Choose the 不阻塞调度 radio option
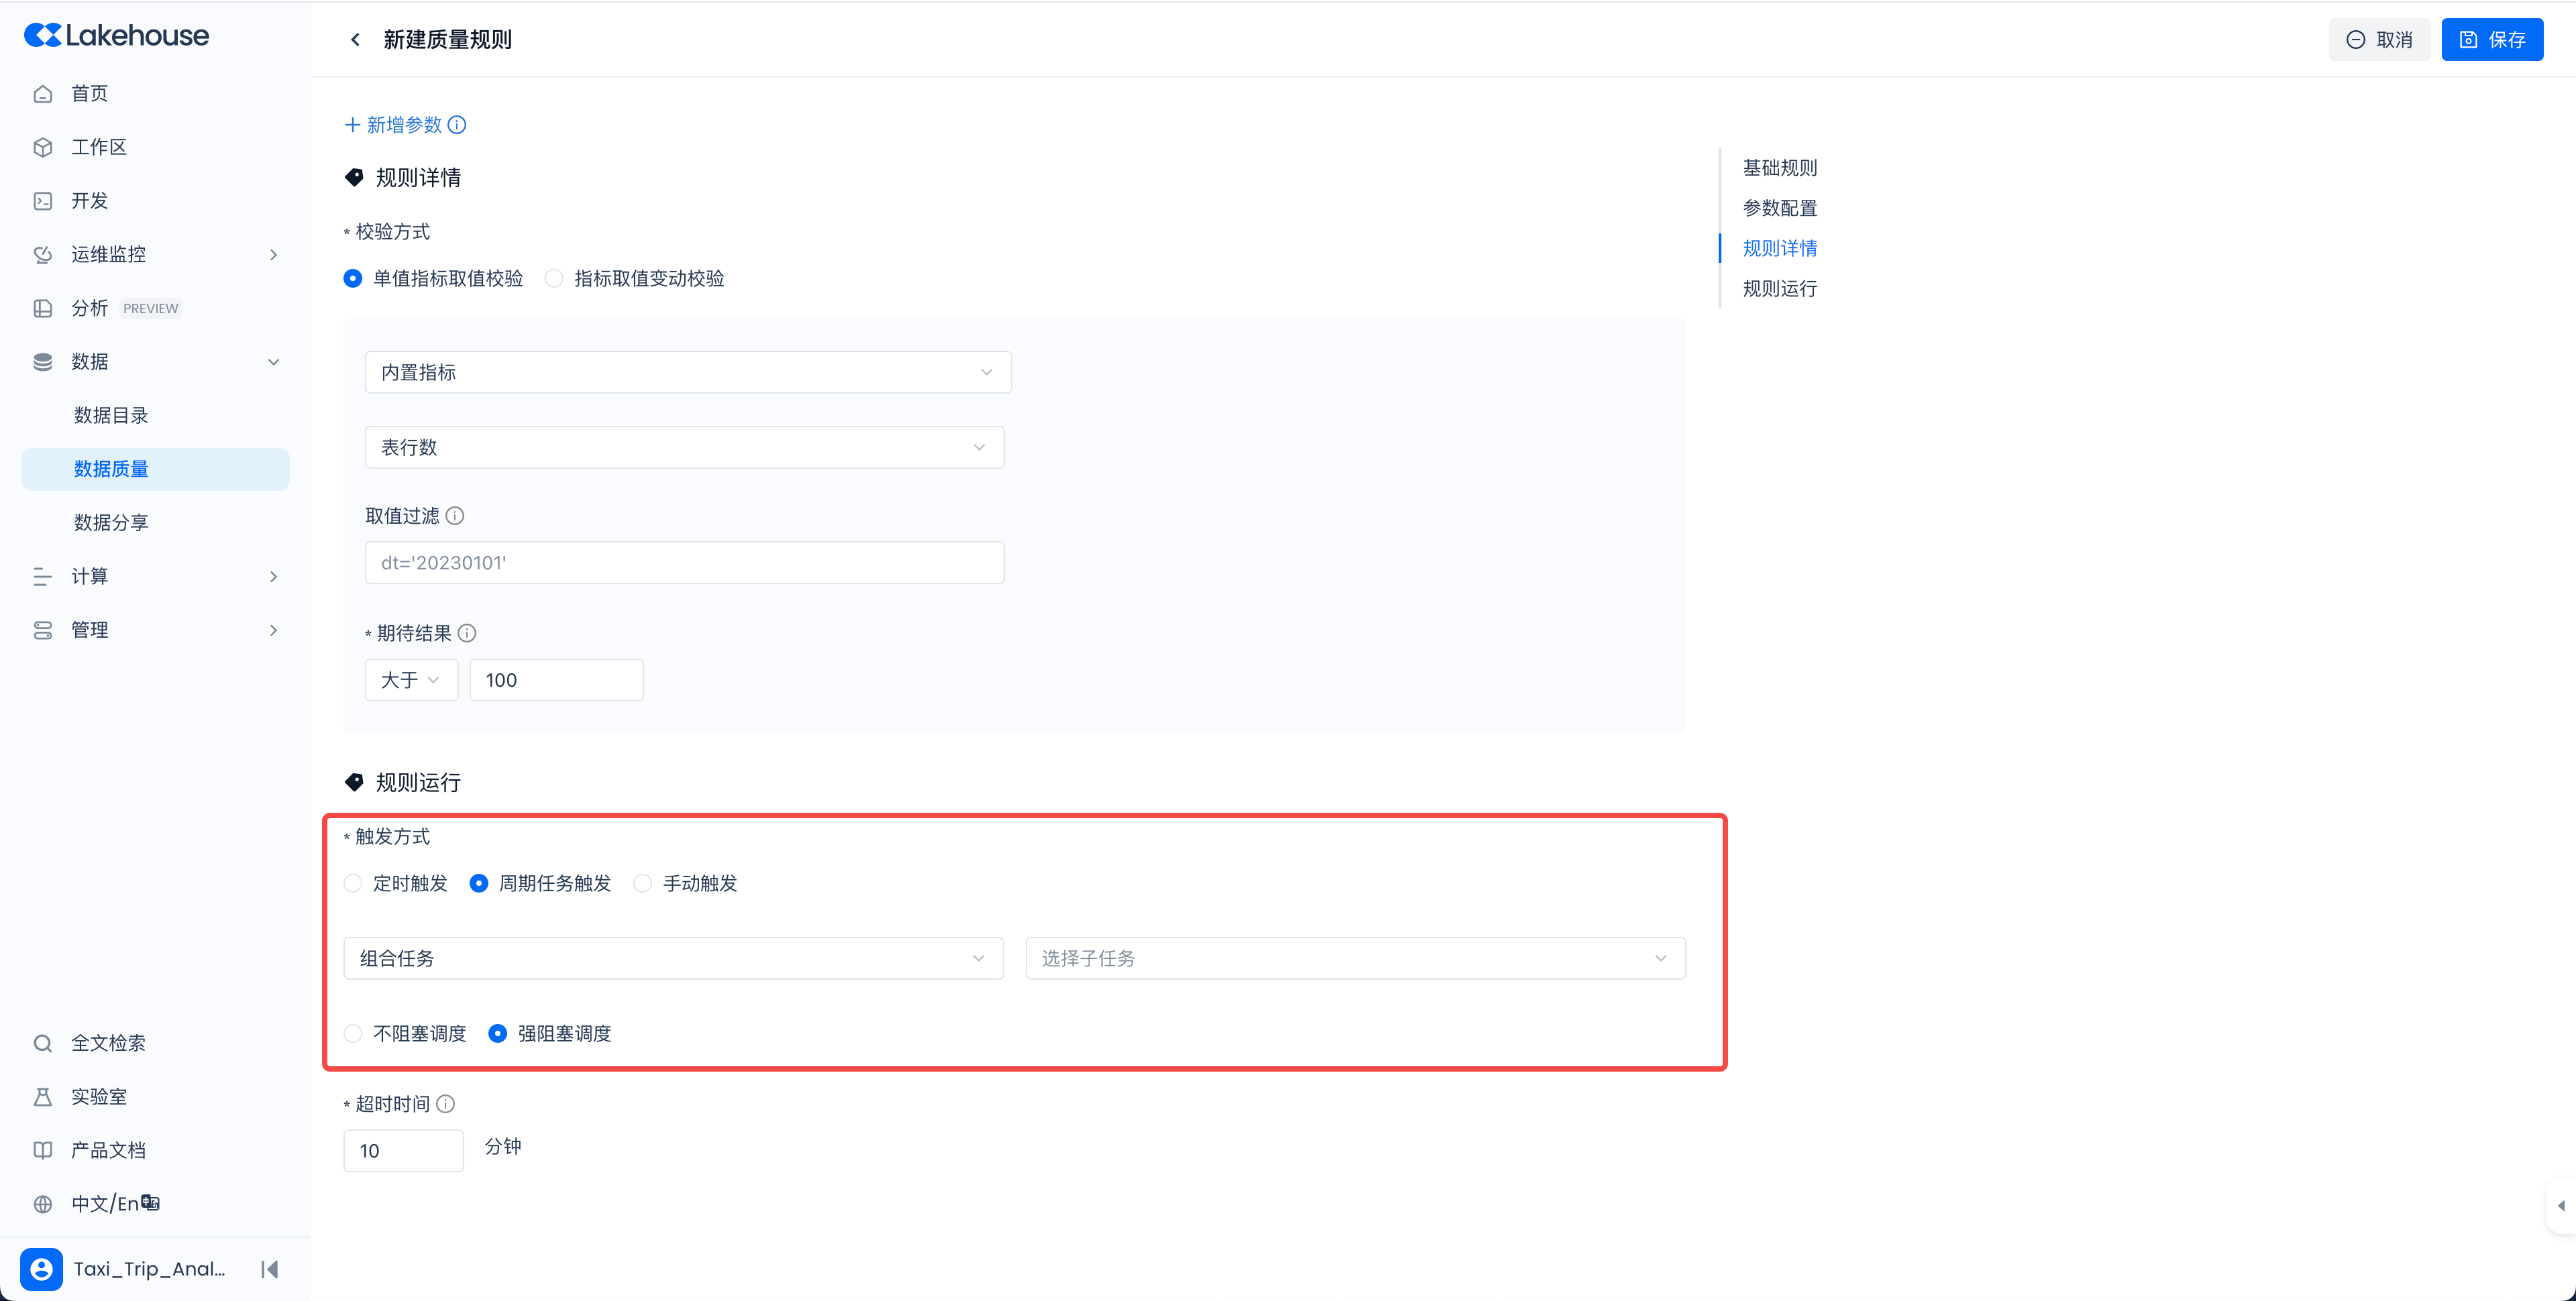 354,1034
